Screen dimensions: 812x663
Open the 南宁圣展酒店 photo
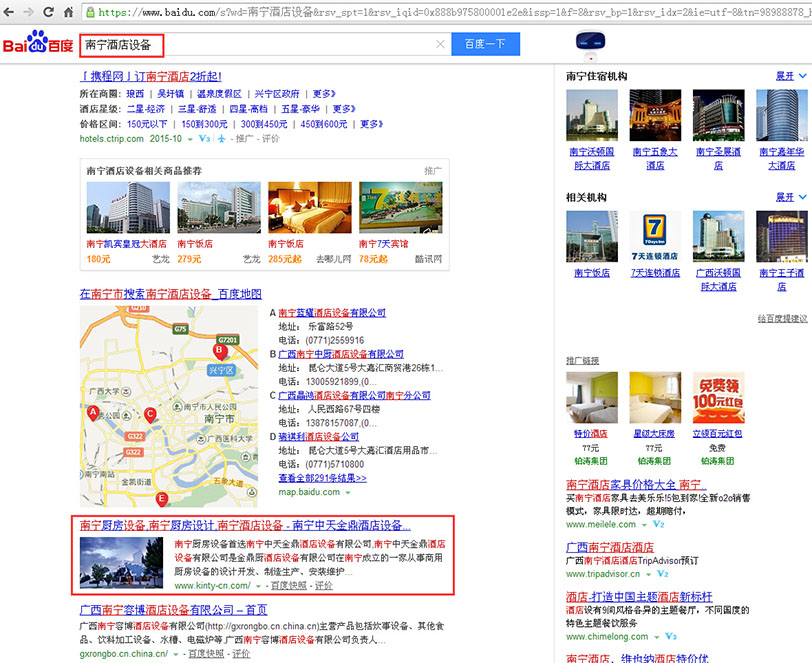[719, 115]
